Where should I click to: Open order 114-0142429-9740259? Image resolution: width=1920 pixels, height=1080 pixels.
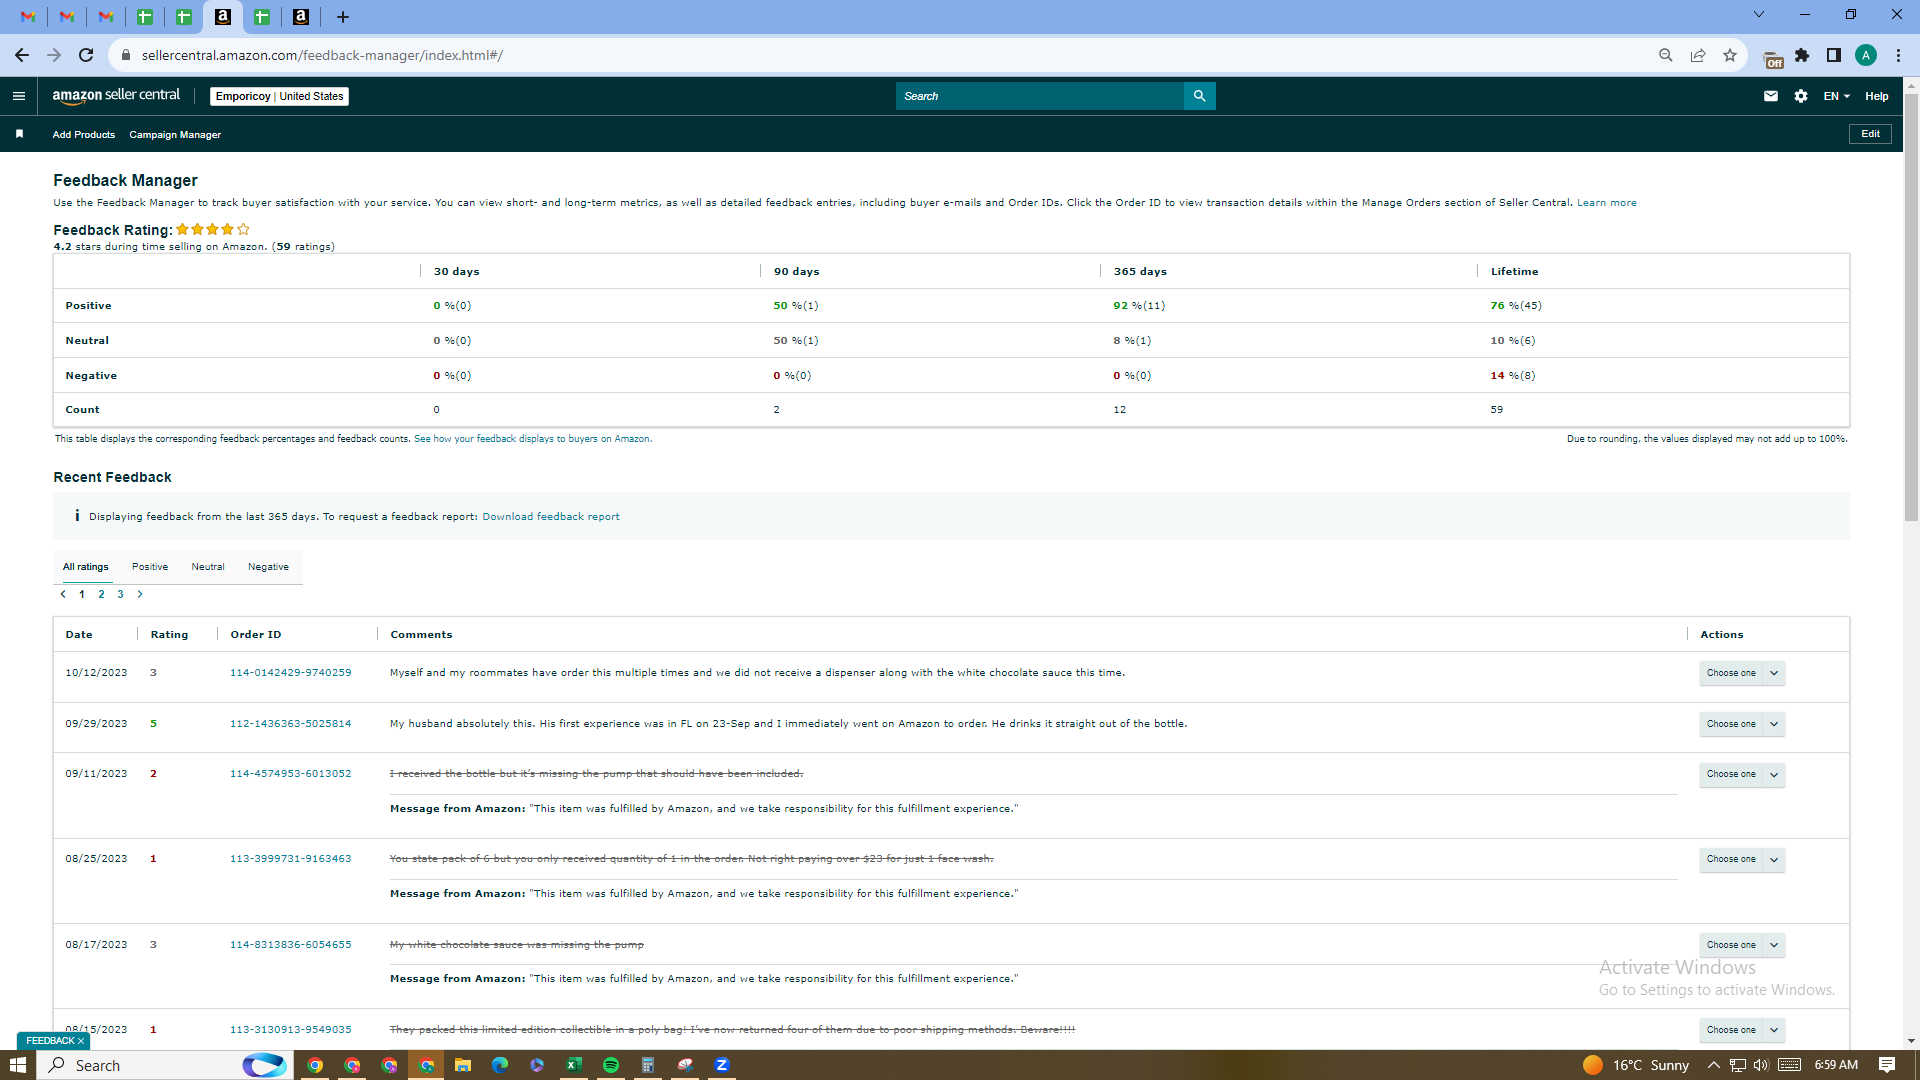(x=291, y=673)
